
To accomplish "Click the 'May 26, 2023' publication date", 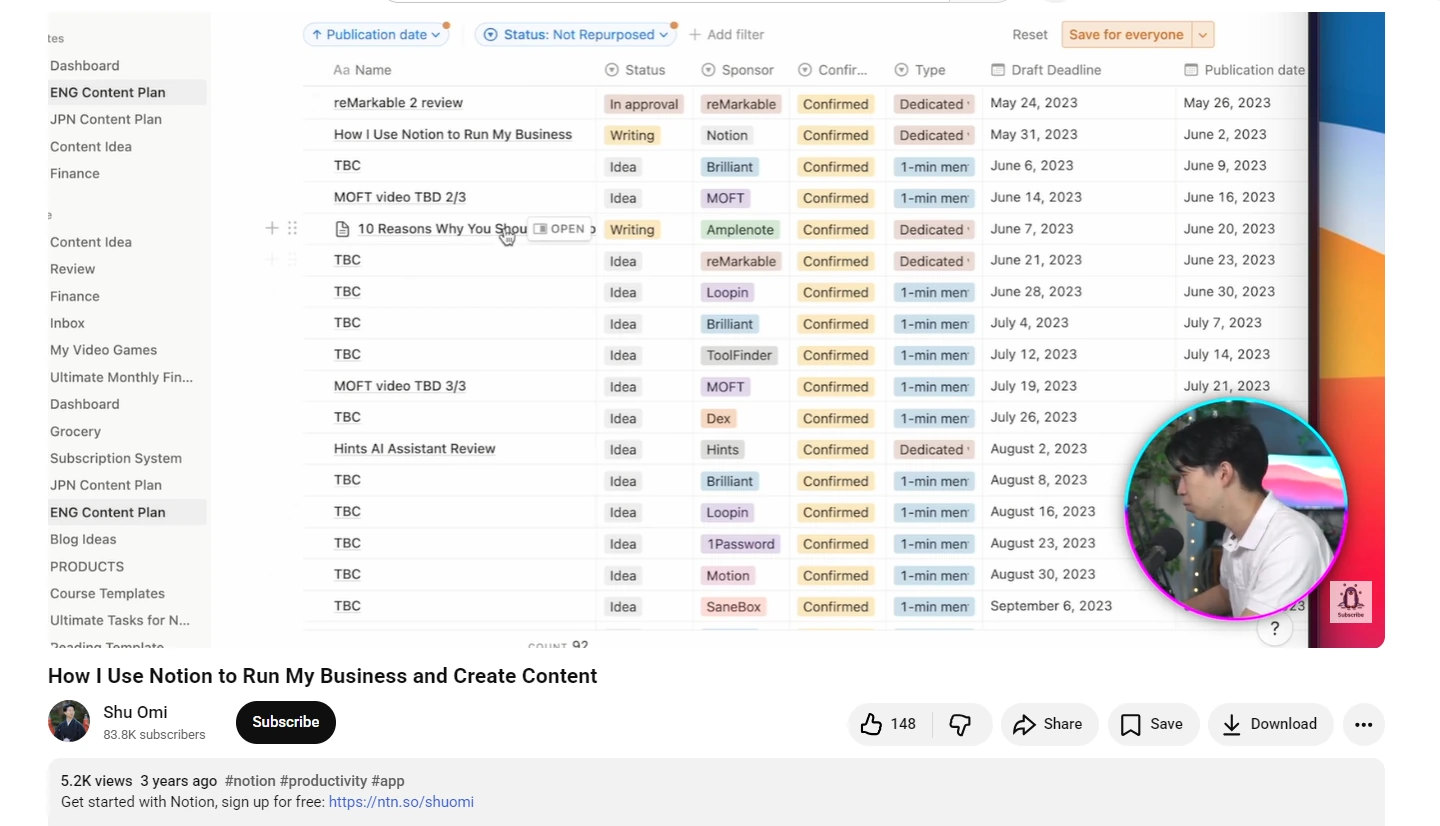I will click(1227, 103).
